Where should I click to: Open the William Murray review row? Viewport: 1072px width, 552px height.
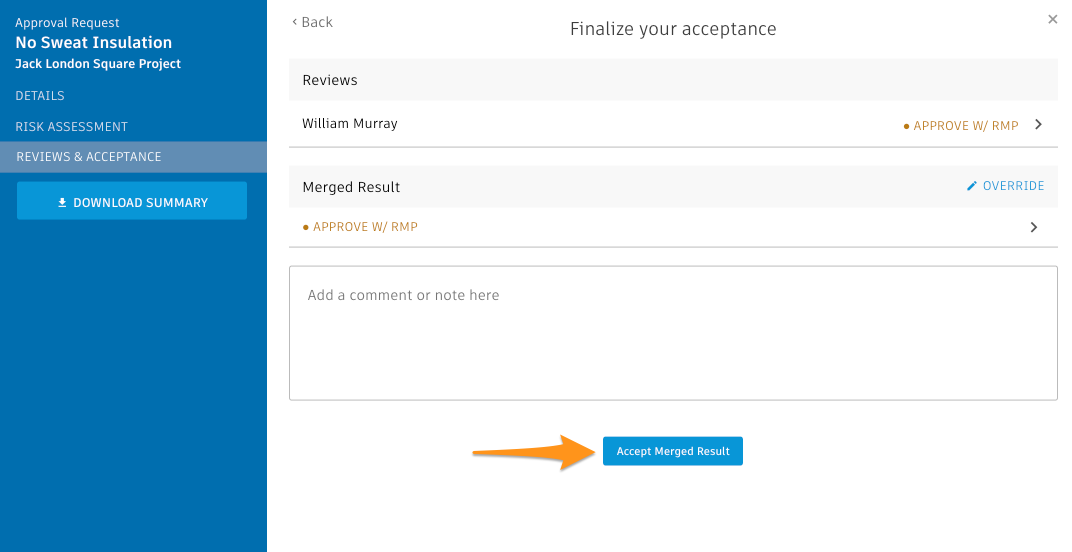click(673, 124)
